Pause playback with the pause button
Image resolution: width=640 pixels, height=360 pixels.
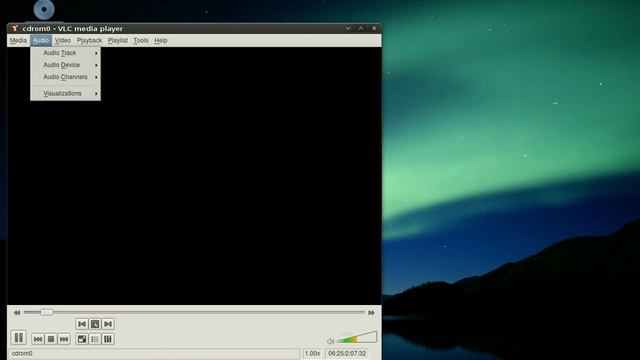click(x=19, y=338)
